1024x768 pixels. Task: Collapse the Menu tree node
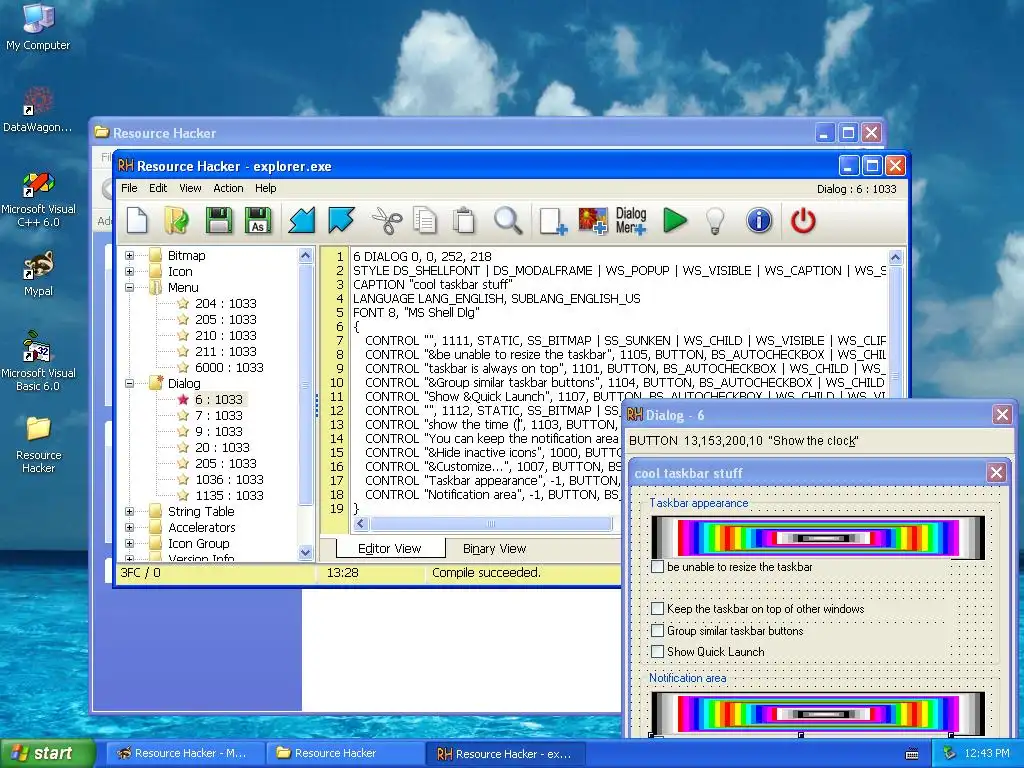pyautogui.click(x=129, y=287)
